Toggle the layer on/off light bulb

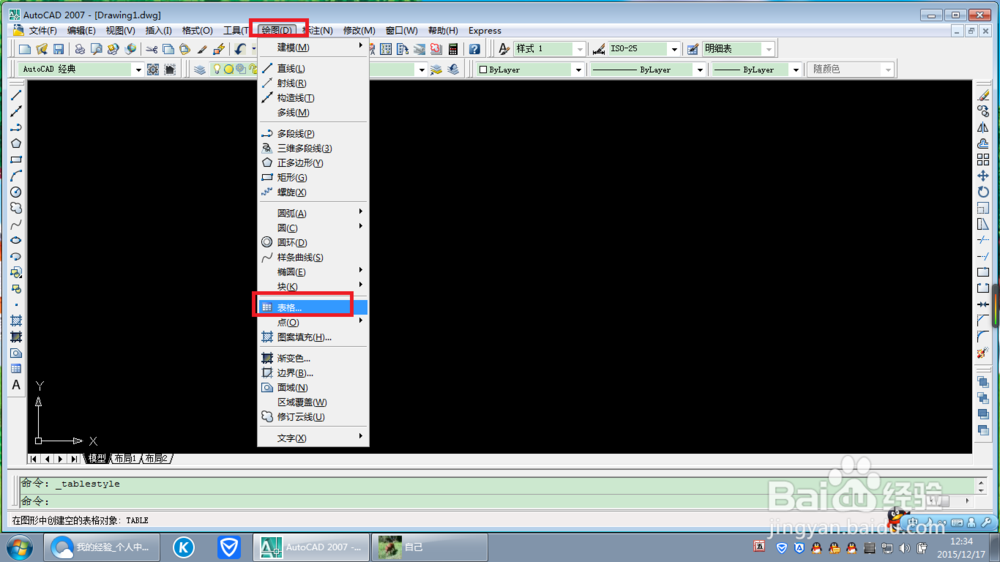coord(217,70)
